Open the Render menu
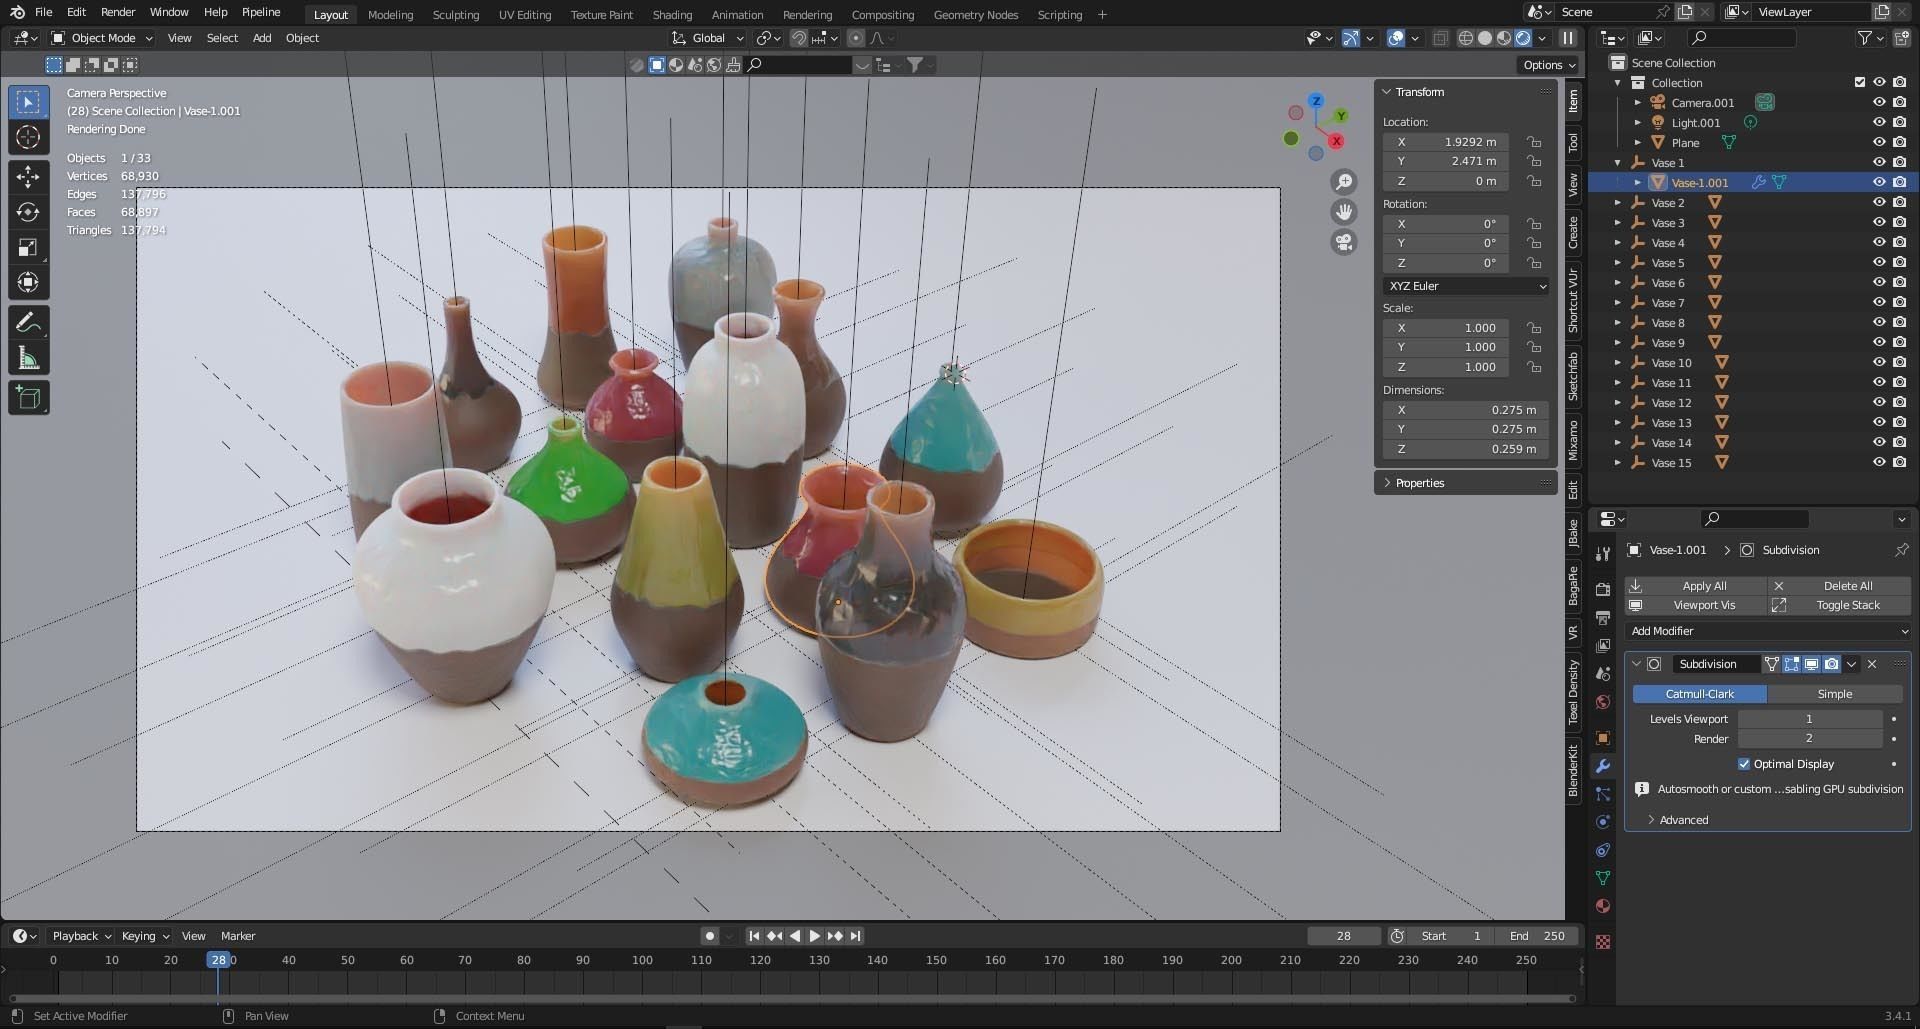1920x1029 pixels. pyautogui.click(x=118, y=12)
